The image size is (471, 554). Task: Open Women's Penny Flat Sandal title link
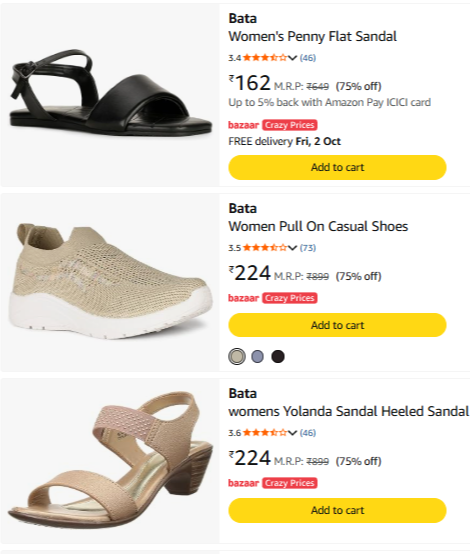pos(312,36)
